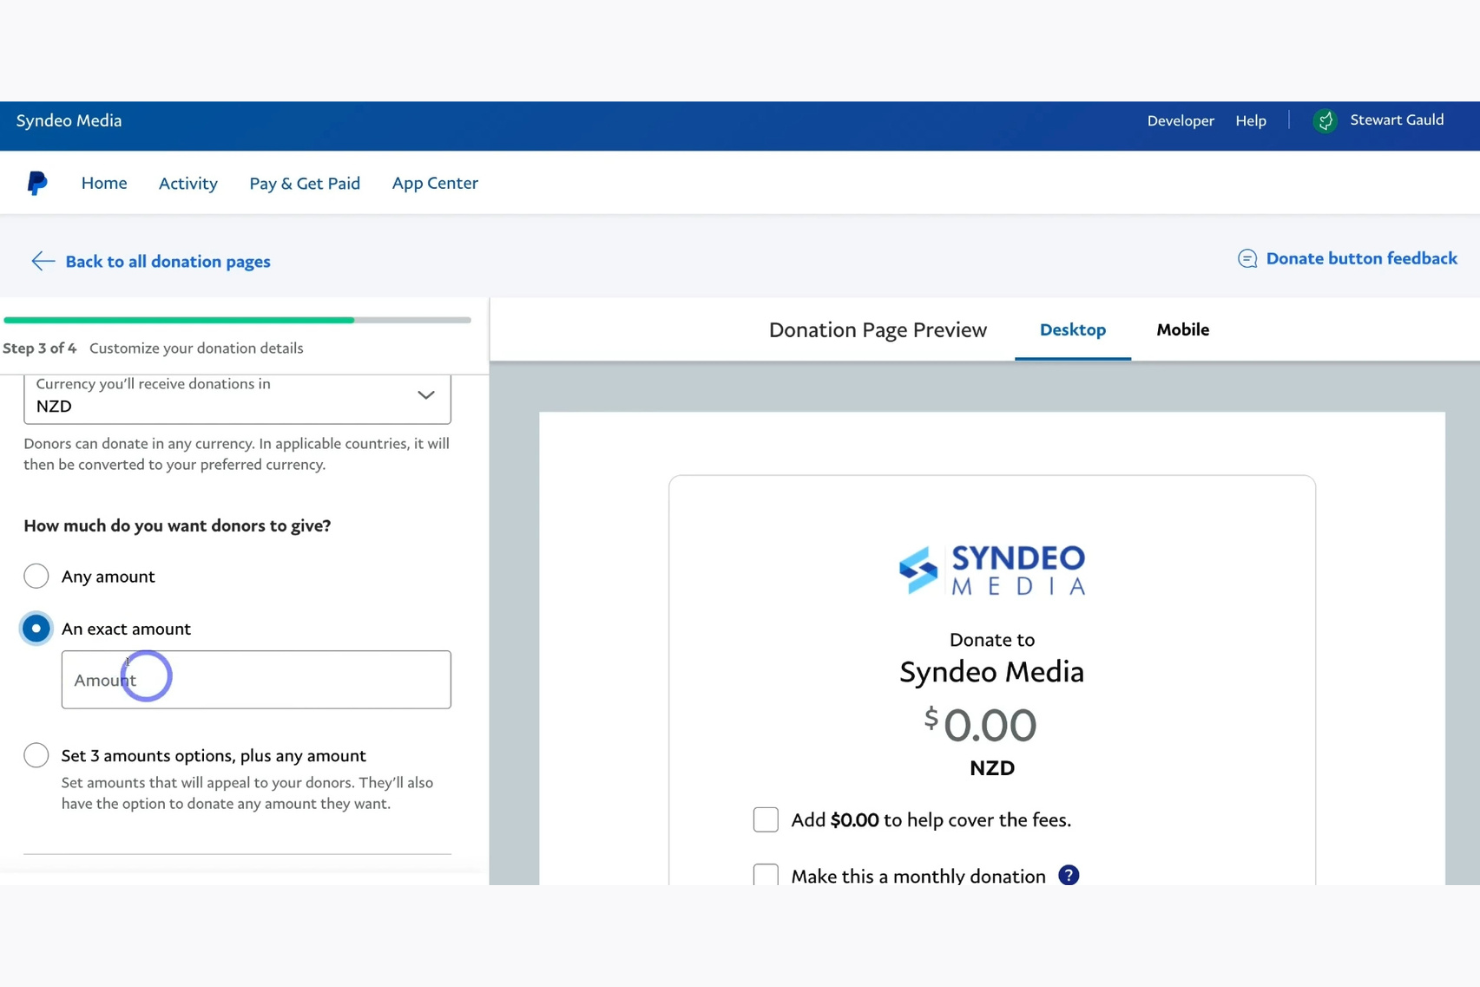Click the step progress bar
This screenshot has height=987, width=1480.
coord(237,320)
